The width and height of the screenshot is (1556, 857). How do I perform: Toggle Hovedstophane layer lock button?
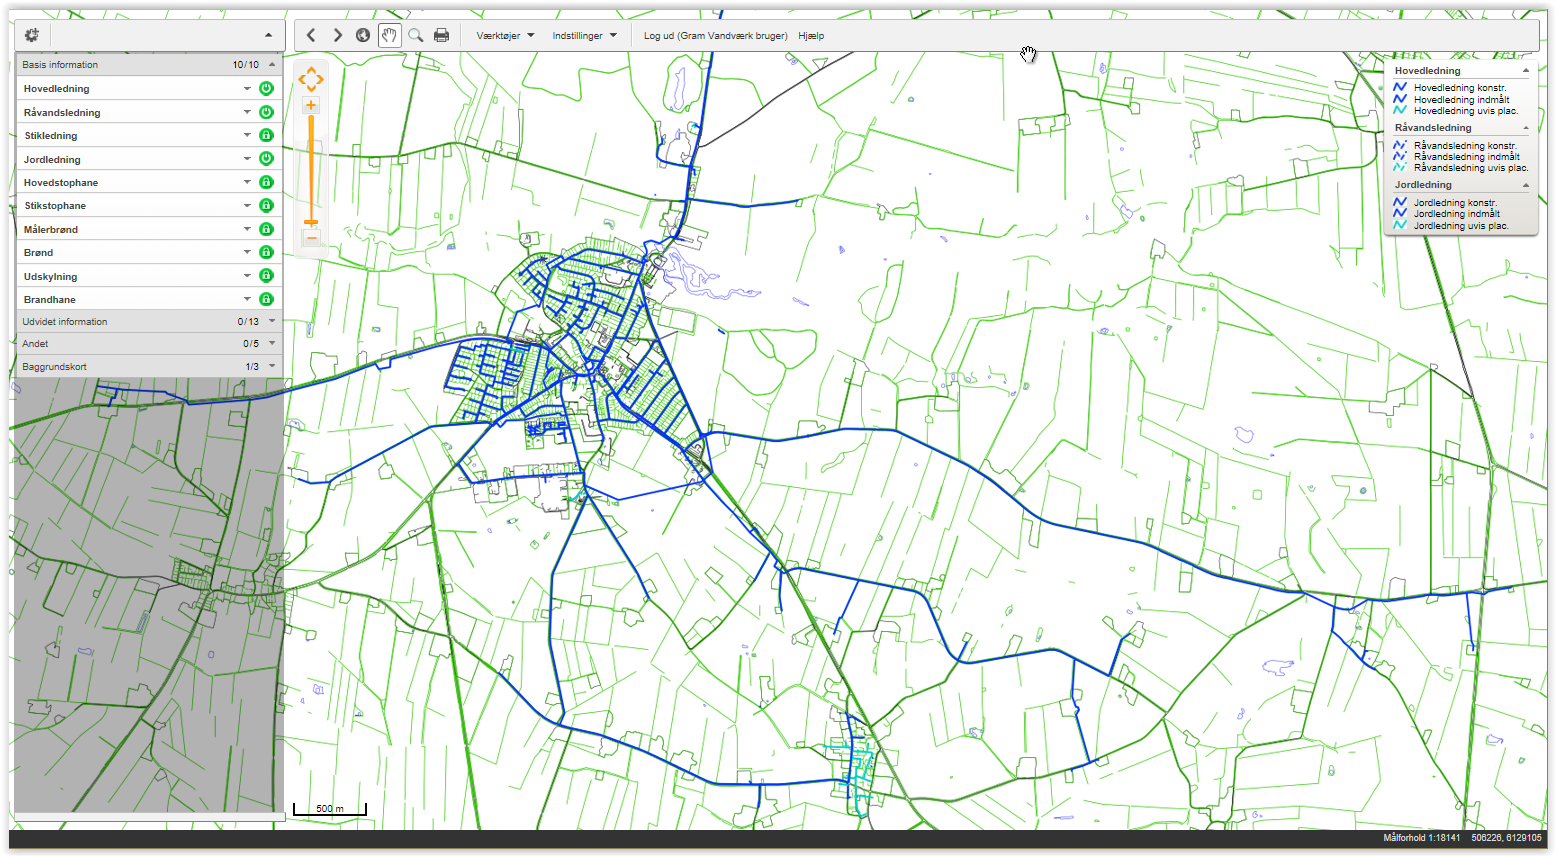click(266, 182)
